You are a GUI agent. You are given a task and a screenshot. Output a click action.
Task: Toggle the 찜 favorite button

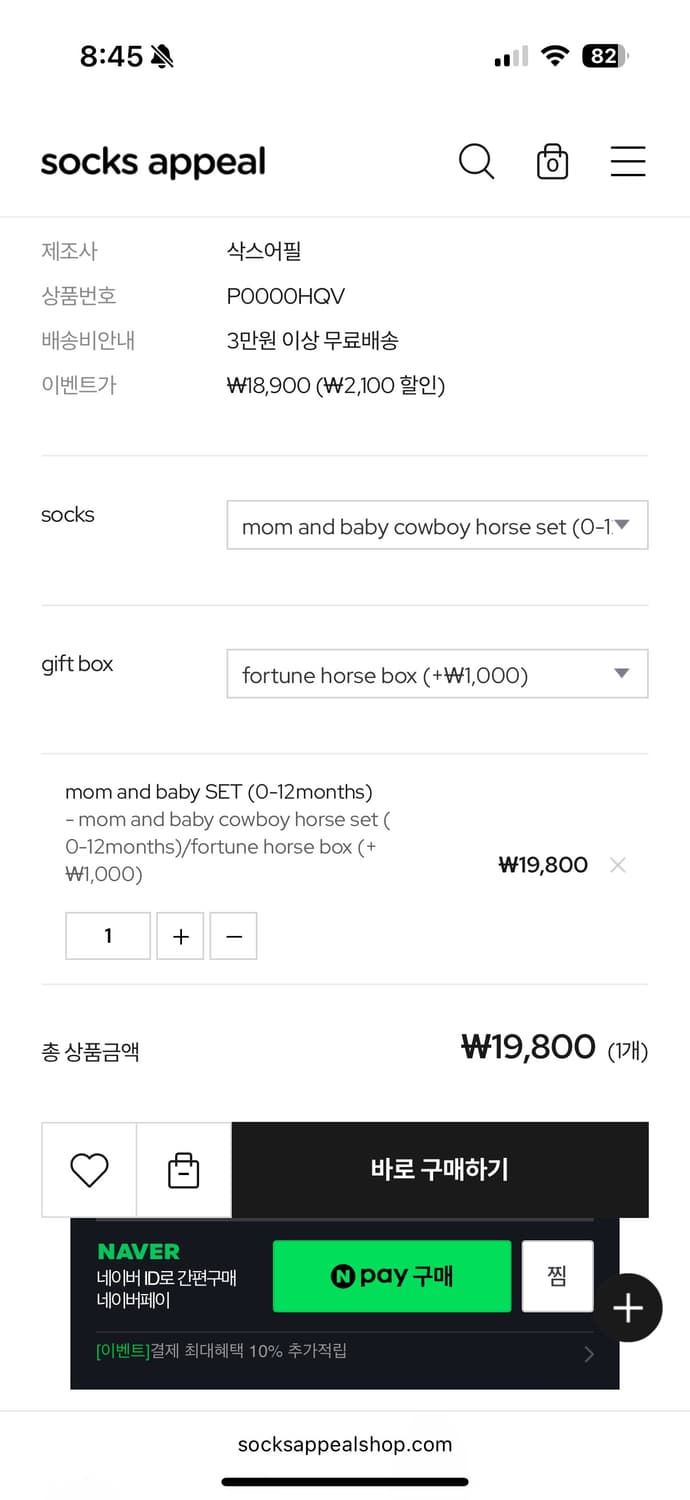tap(557, 1276)
